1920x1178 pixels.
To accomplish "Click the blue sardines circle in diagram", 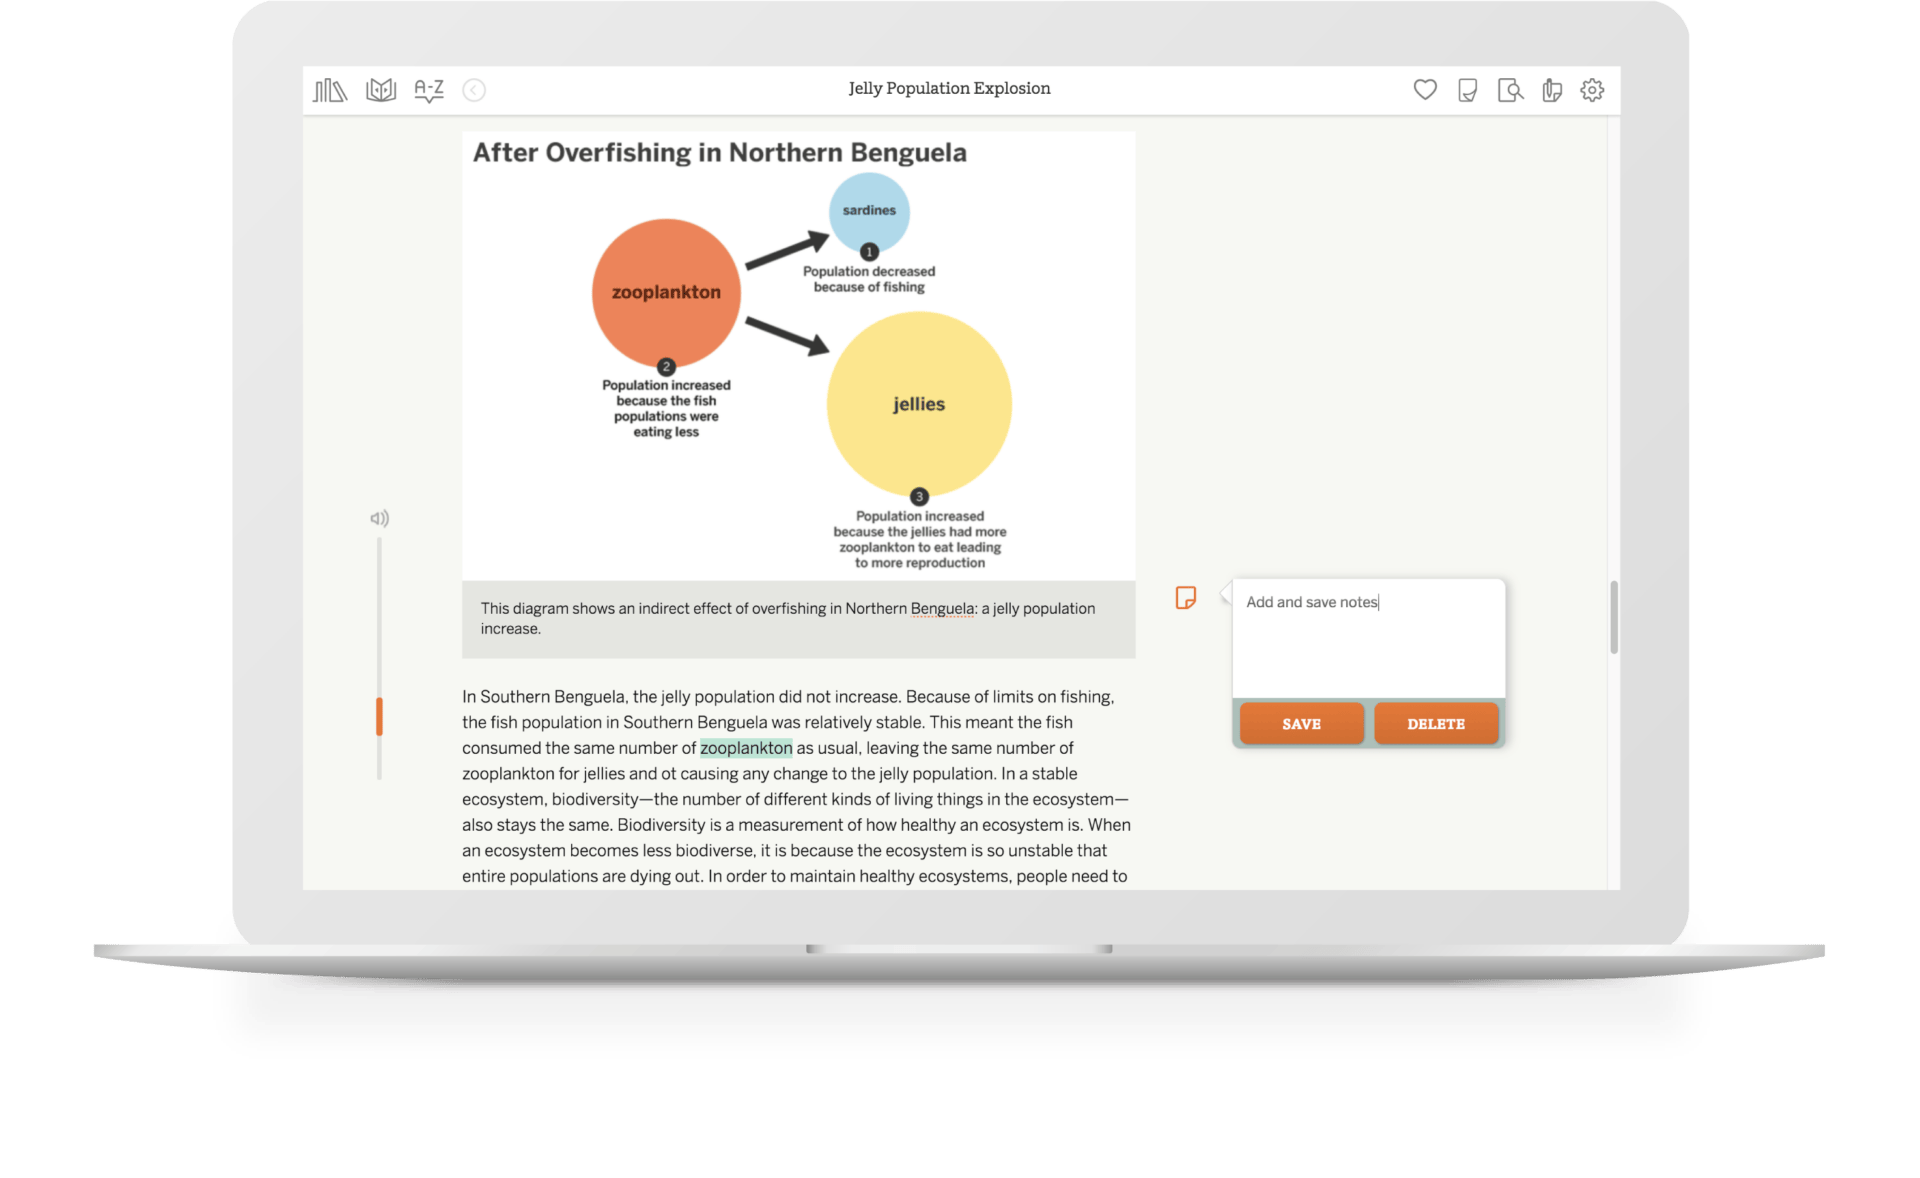I will (869, 211).
